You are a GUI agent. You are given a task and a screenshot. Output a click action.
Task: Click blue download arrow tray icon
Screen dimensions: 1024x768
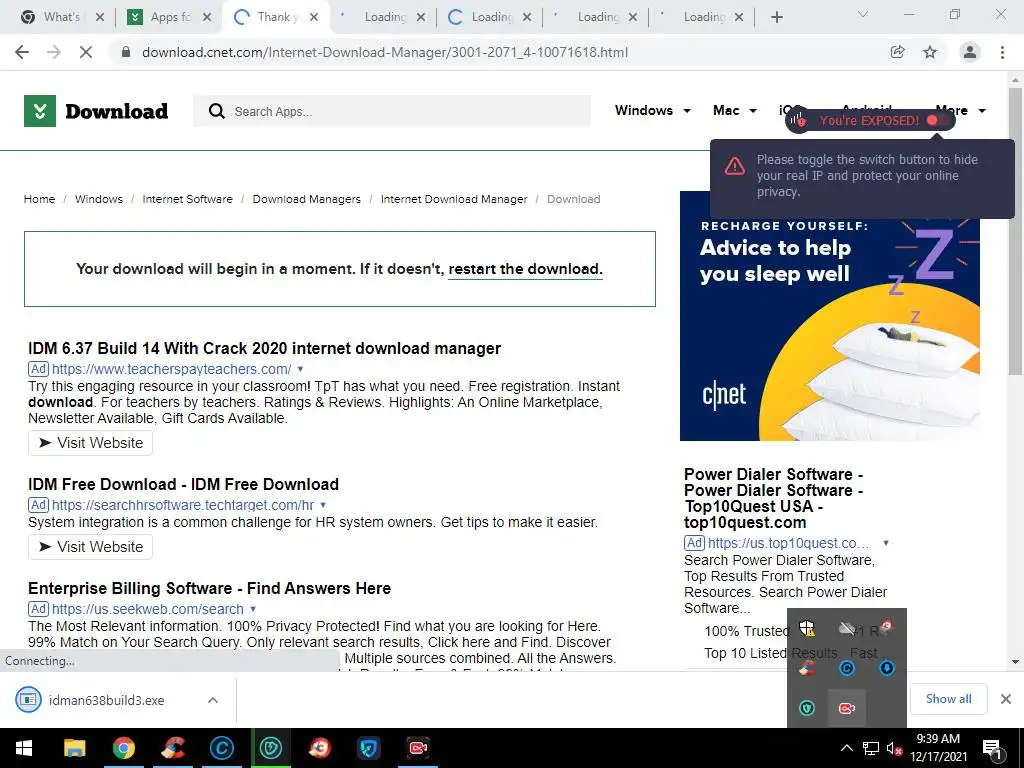coord(886,667)
